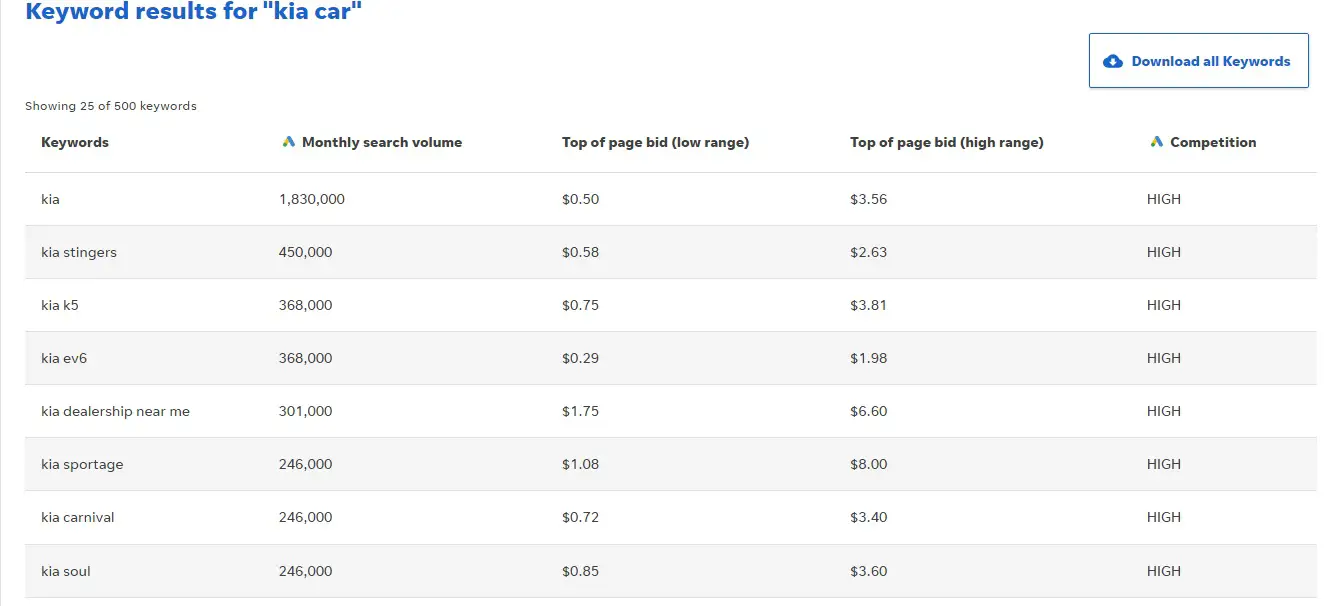Click the "kia ev6" keyword

[64, 358]
